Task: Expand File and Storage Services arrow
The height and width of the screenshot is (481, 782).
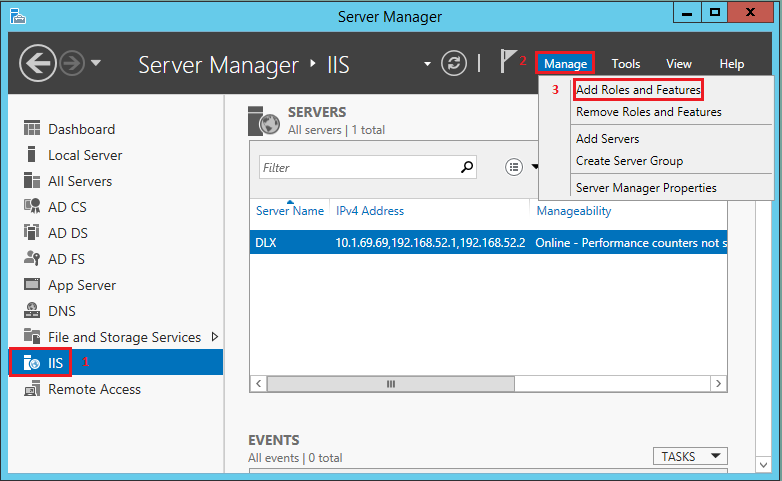Action: (215, 337)
